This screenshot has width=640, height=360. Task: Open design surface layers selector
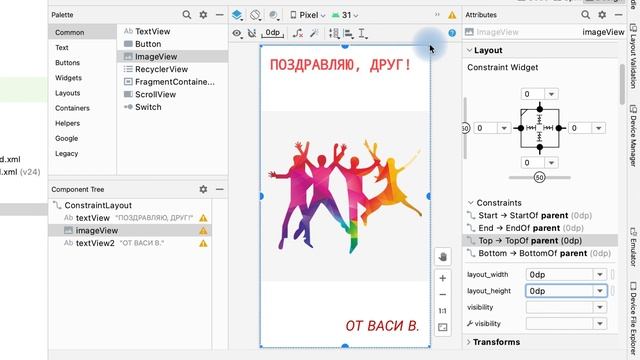pos(237,15)
